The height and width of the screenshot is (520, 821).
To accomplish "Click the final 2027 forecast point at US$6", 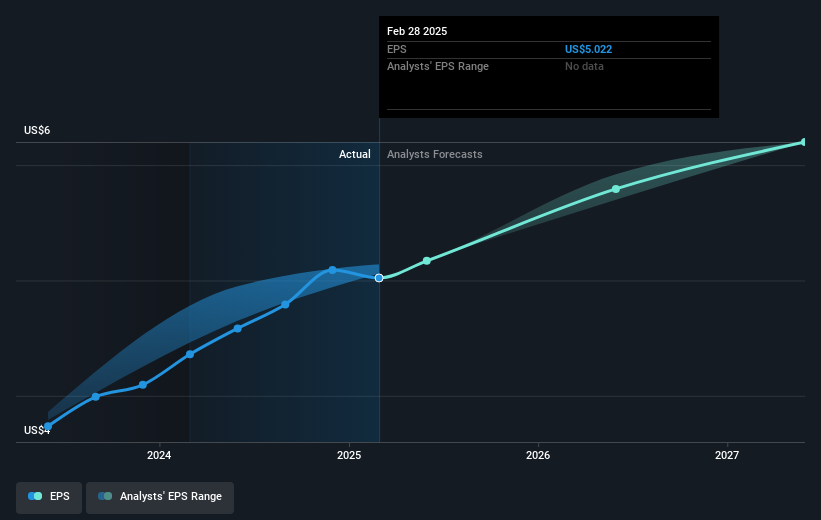I will tap(804, 142).
